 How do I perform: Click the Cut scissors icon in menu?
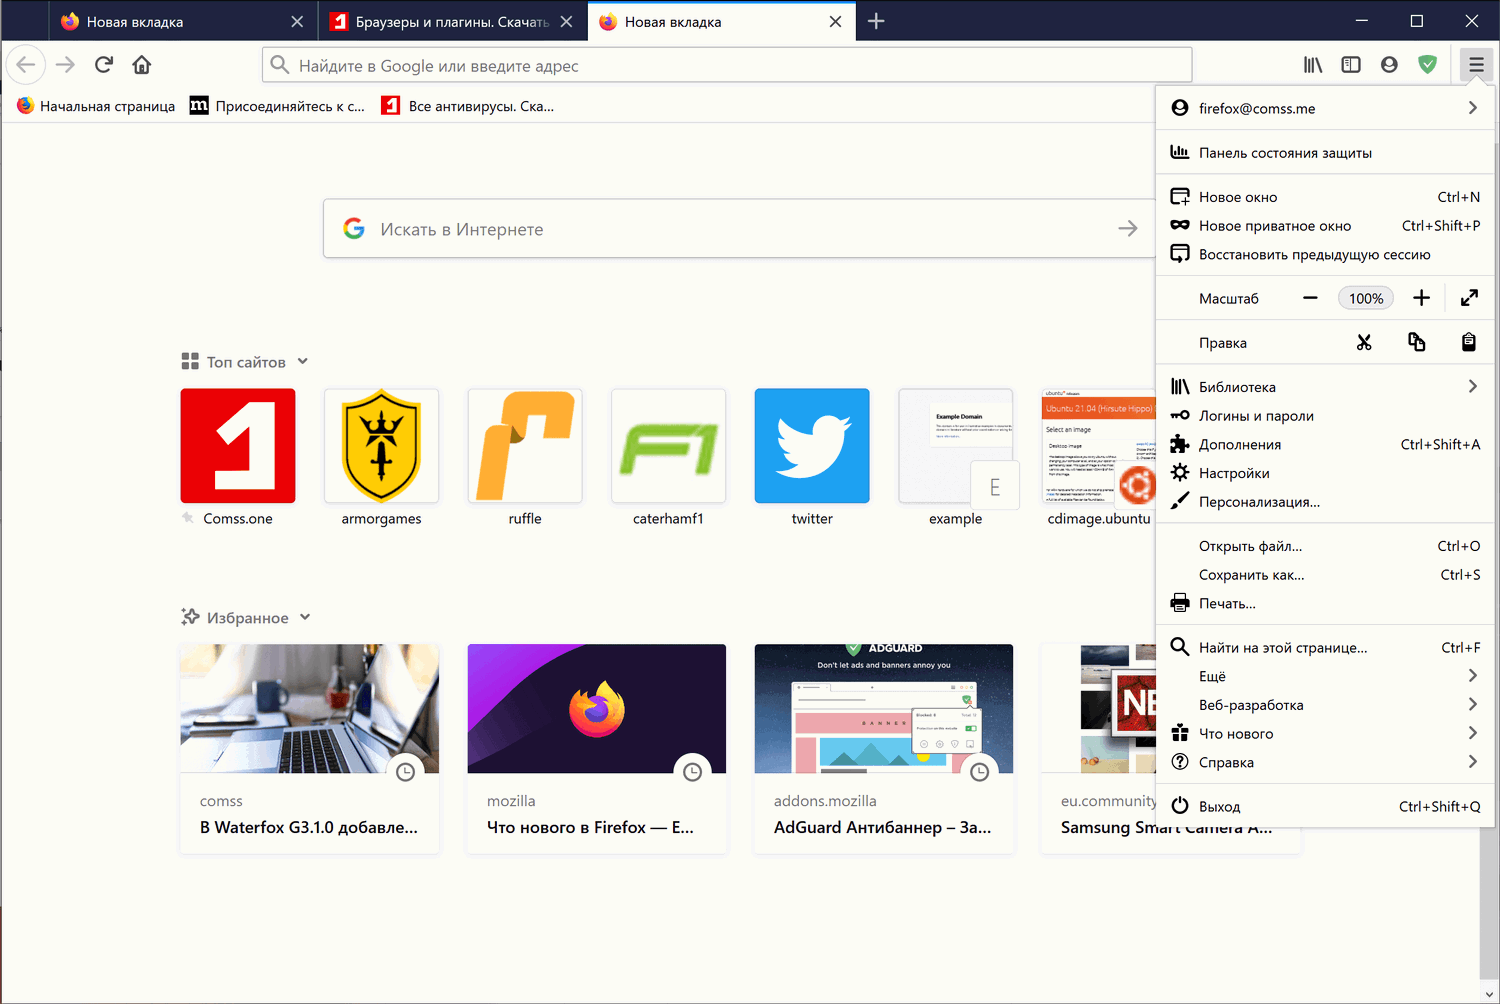click(1364, 342)
